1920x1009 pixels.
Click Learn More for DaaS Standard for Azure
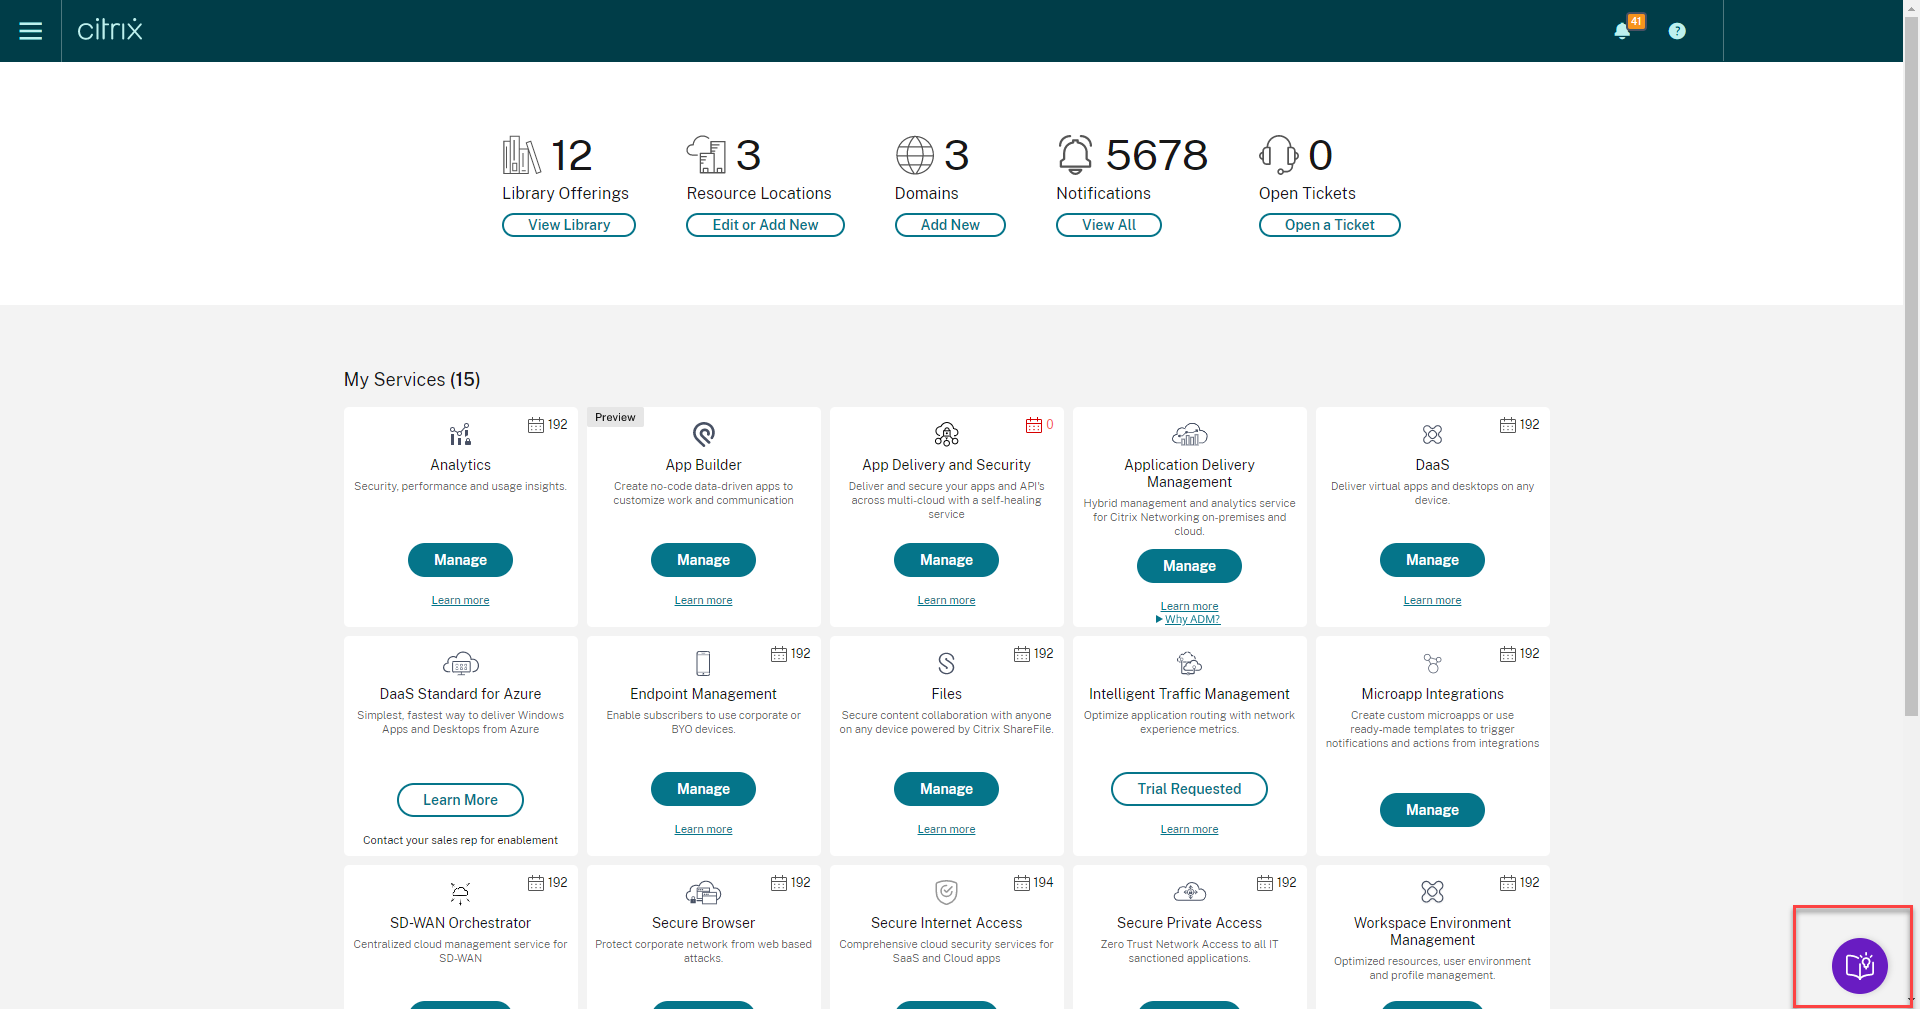point(460,800)
